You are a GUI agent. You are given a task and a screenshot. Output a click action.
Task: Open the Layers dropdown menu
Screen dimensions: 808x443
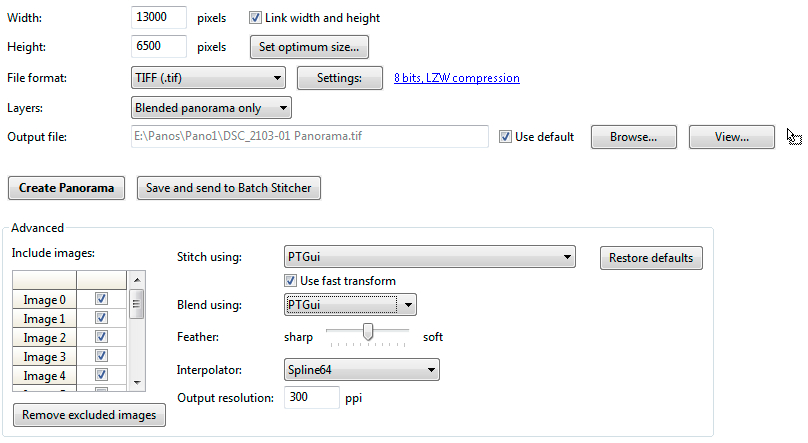point(211,108)
